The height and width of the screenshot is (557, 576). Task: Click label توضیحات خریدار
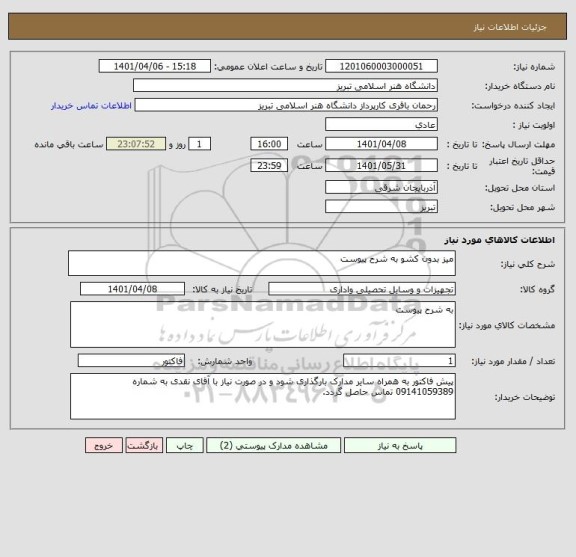coord(525,398)
